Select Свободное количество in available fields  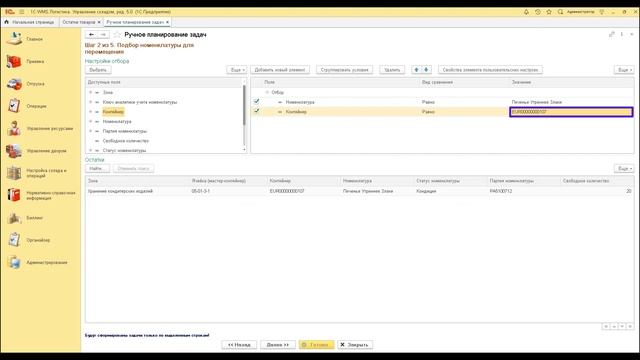126,141
